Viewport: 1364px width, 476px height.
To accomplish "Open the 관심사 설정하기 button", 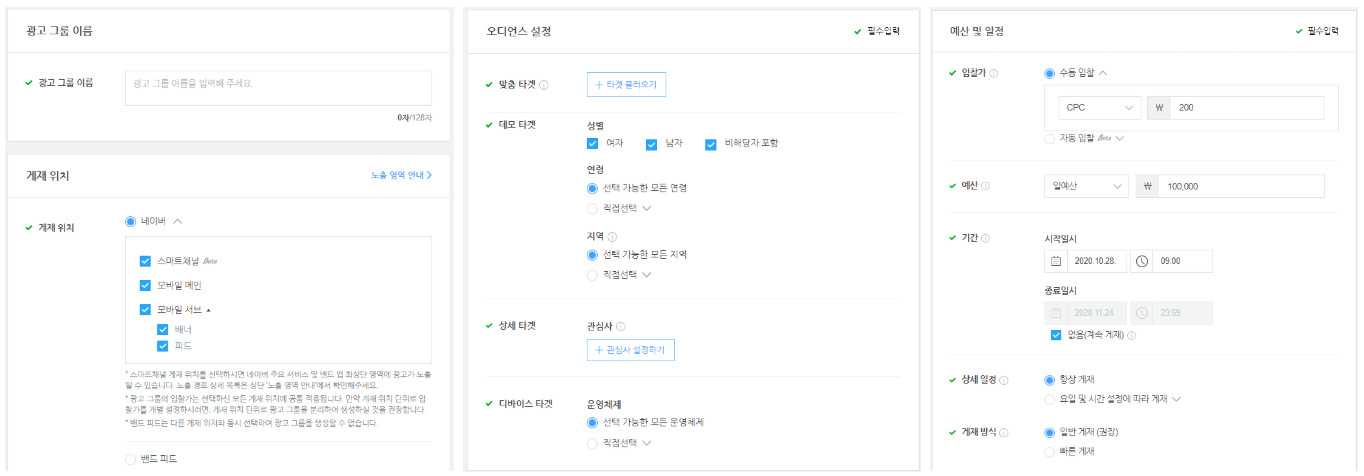I will pyautogui.click(x=632, y=350).
